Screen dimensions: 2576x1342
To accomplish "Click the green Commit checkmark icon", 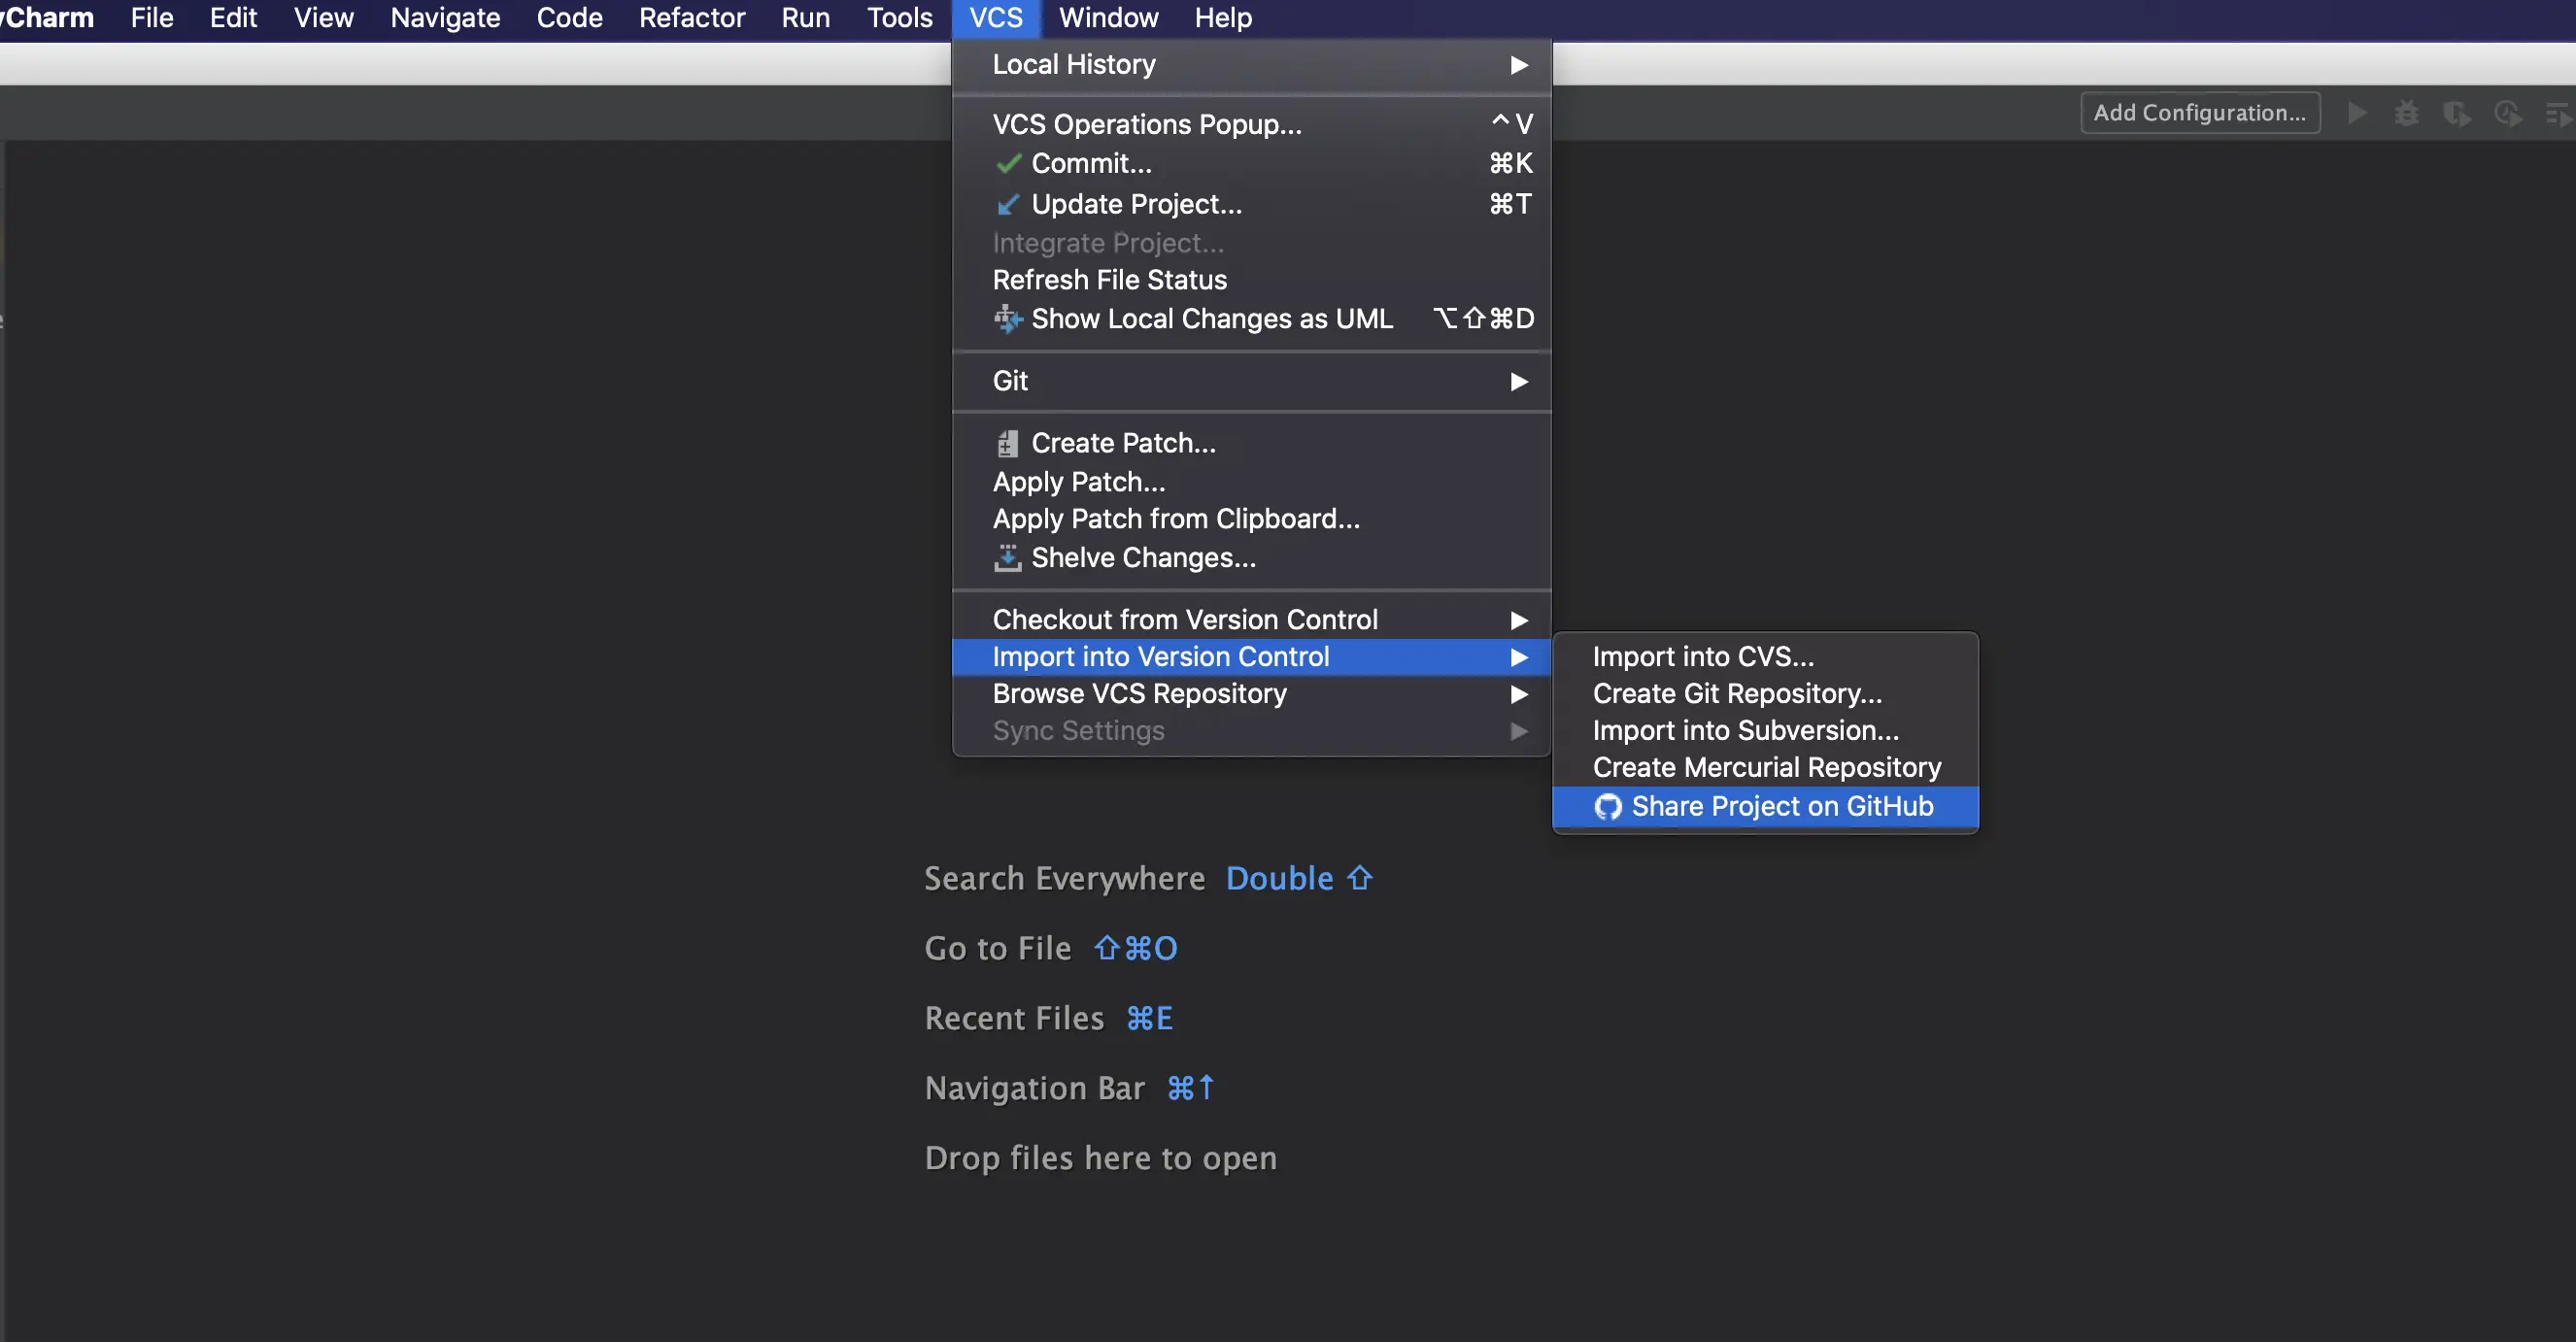I will tap(1008, 163).
